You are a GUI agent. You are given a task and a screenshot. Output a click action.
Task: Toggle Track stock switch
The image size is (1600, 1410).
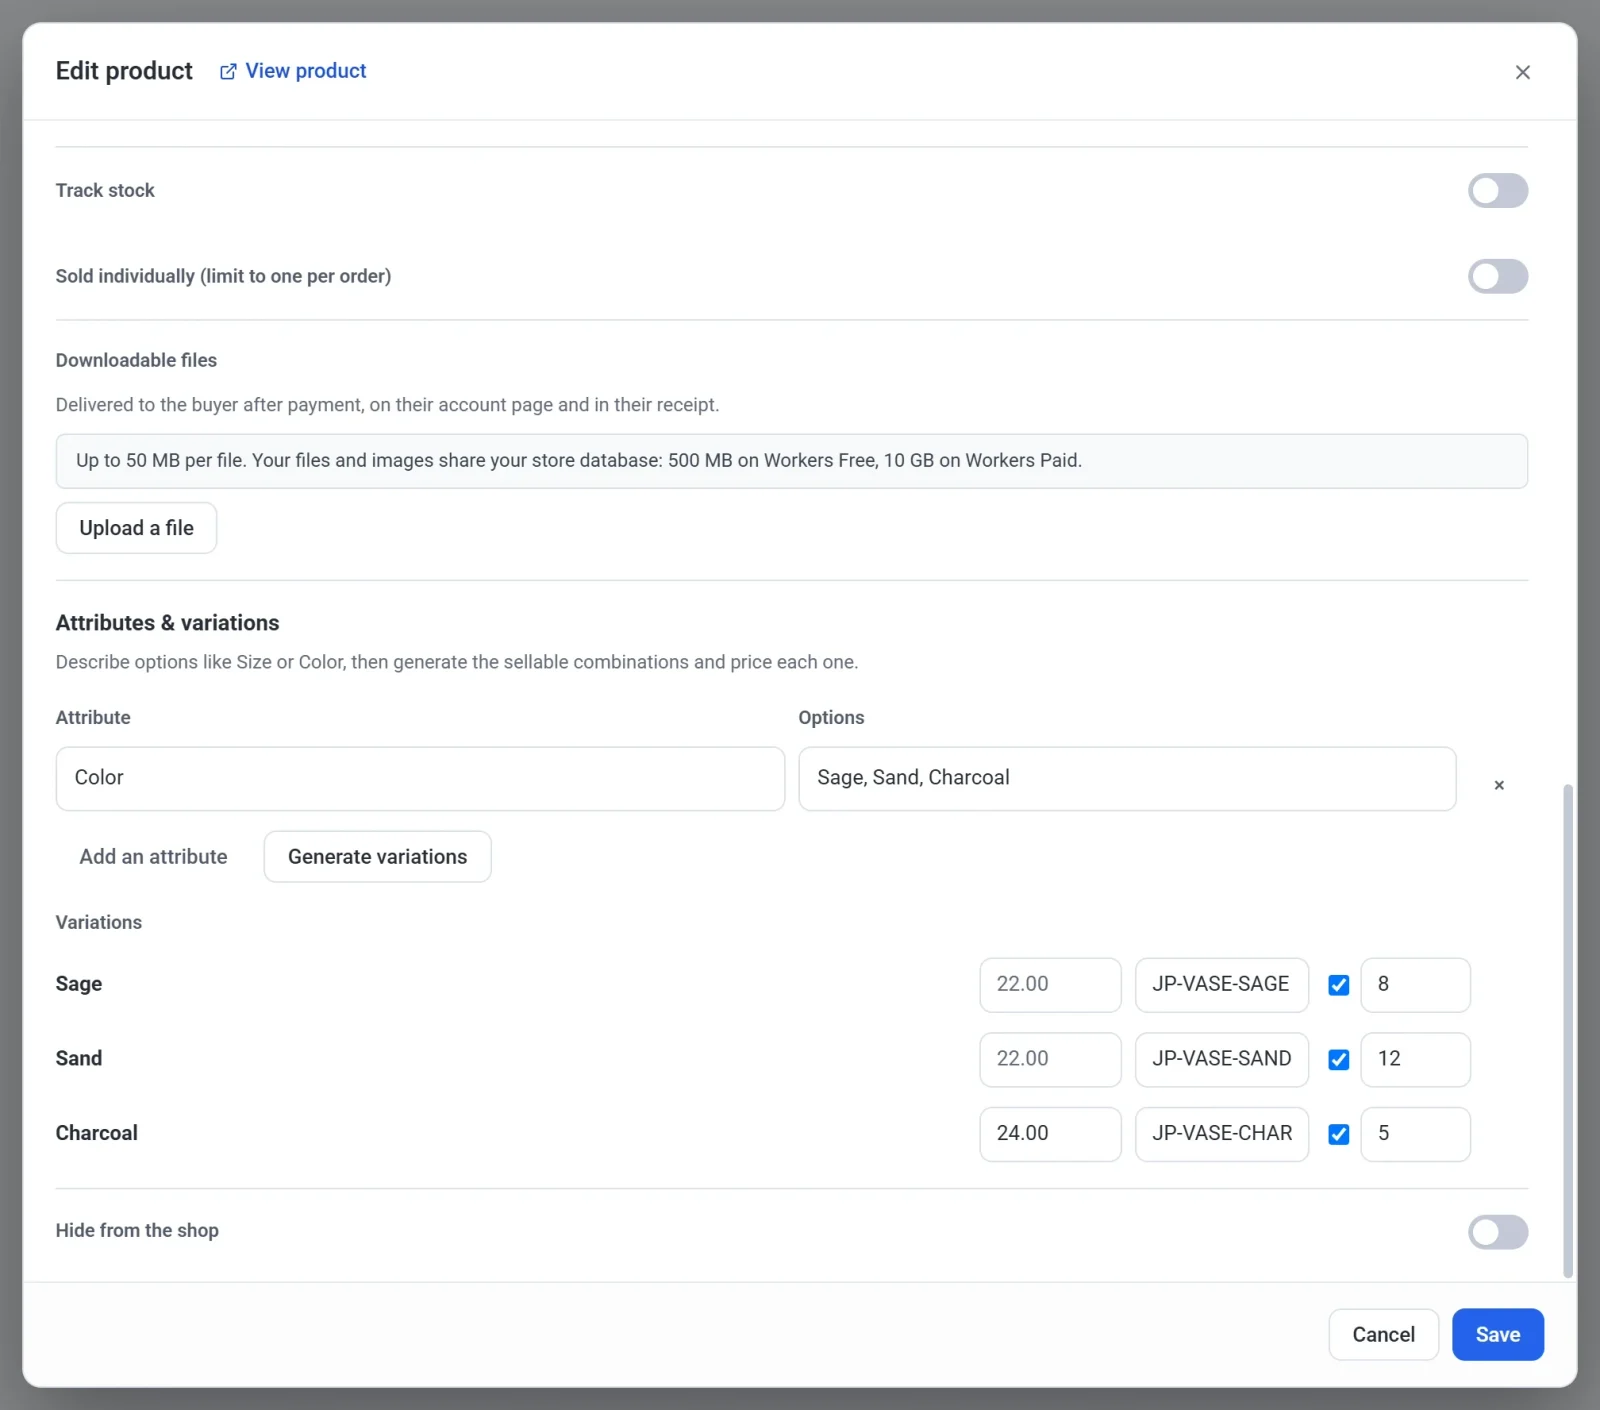click(x=1497, y=190)
